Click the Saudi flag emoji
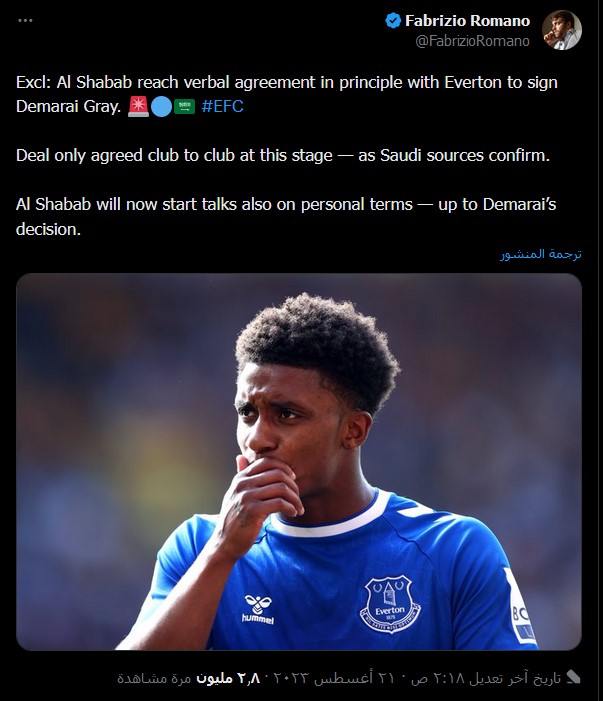603x701 pixels. pos(184,107)
